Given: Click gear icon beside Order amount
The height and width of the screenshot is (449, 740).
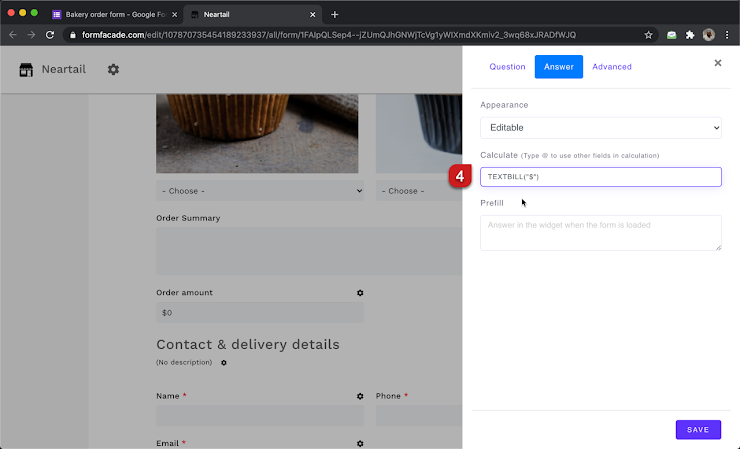Looking at the screenshot, I should point(360,293).
